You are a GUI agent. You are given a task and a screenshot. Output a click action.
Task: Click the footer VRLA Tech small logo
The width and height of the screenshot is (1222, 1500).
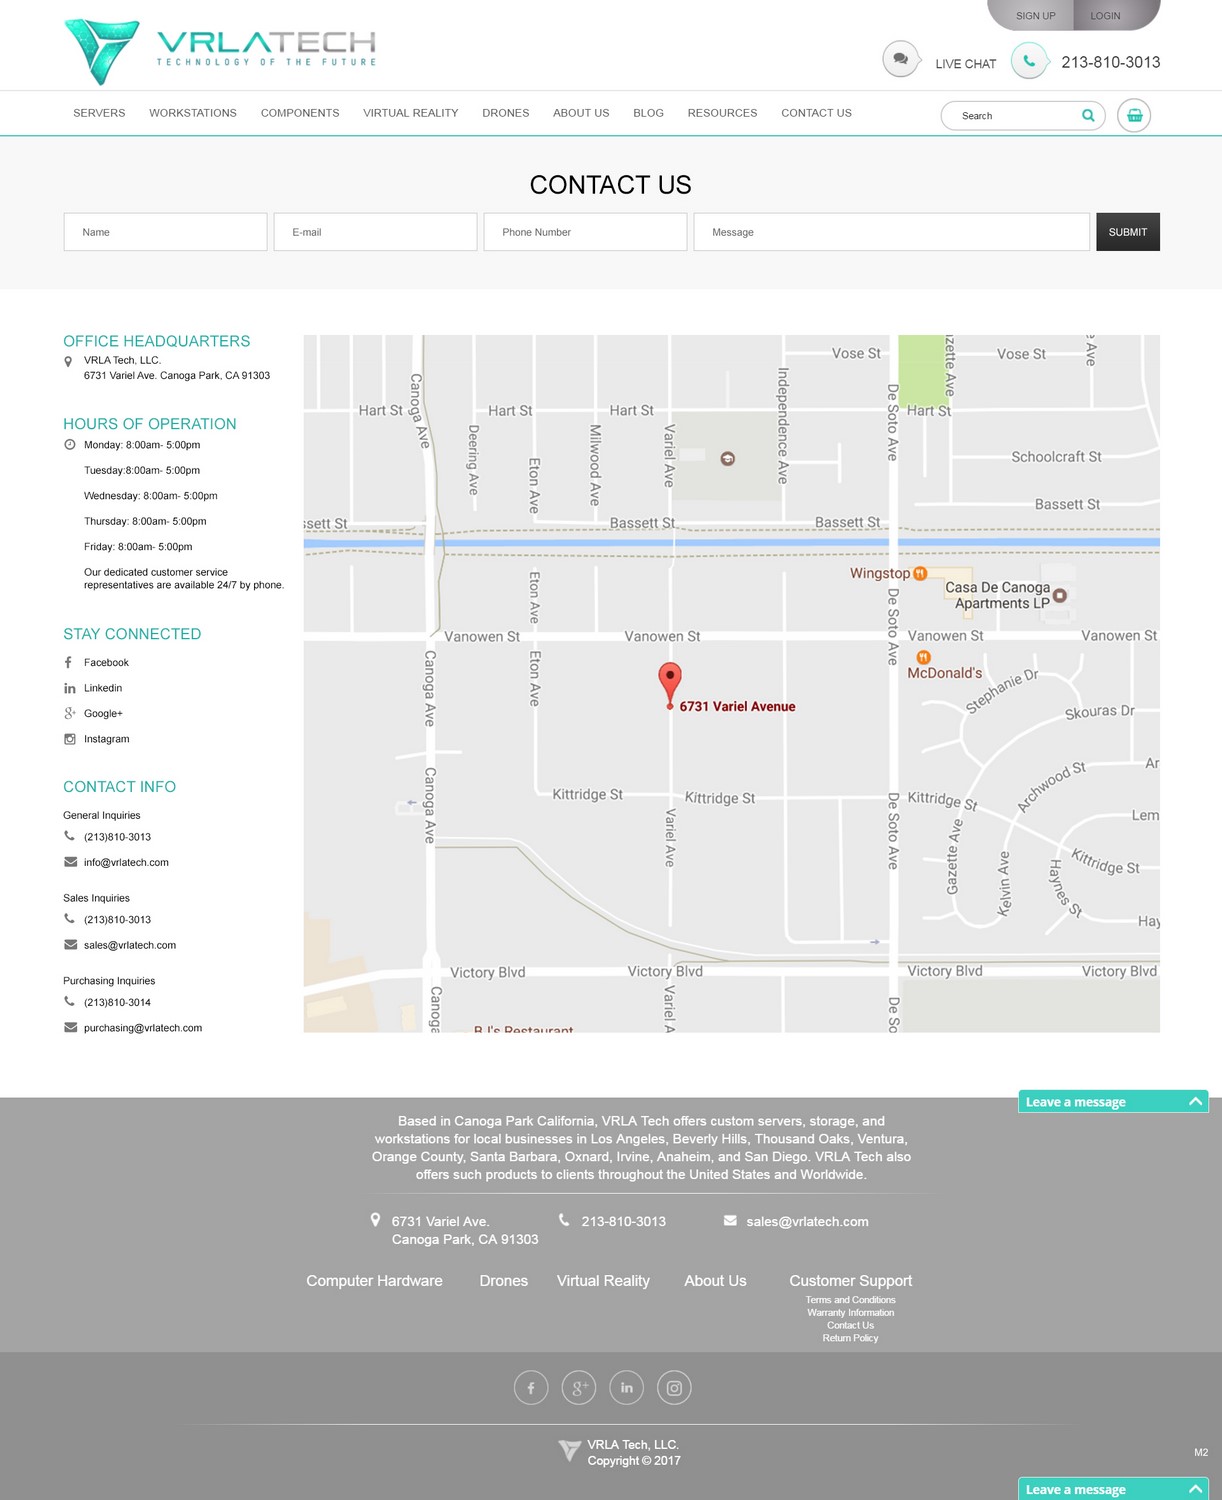pyautogui.click(x=570, y=1451)
